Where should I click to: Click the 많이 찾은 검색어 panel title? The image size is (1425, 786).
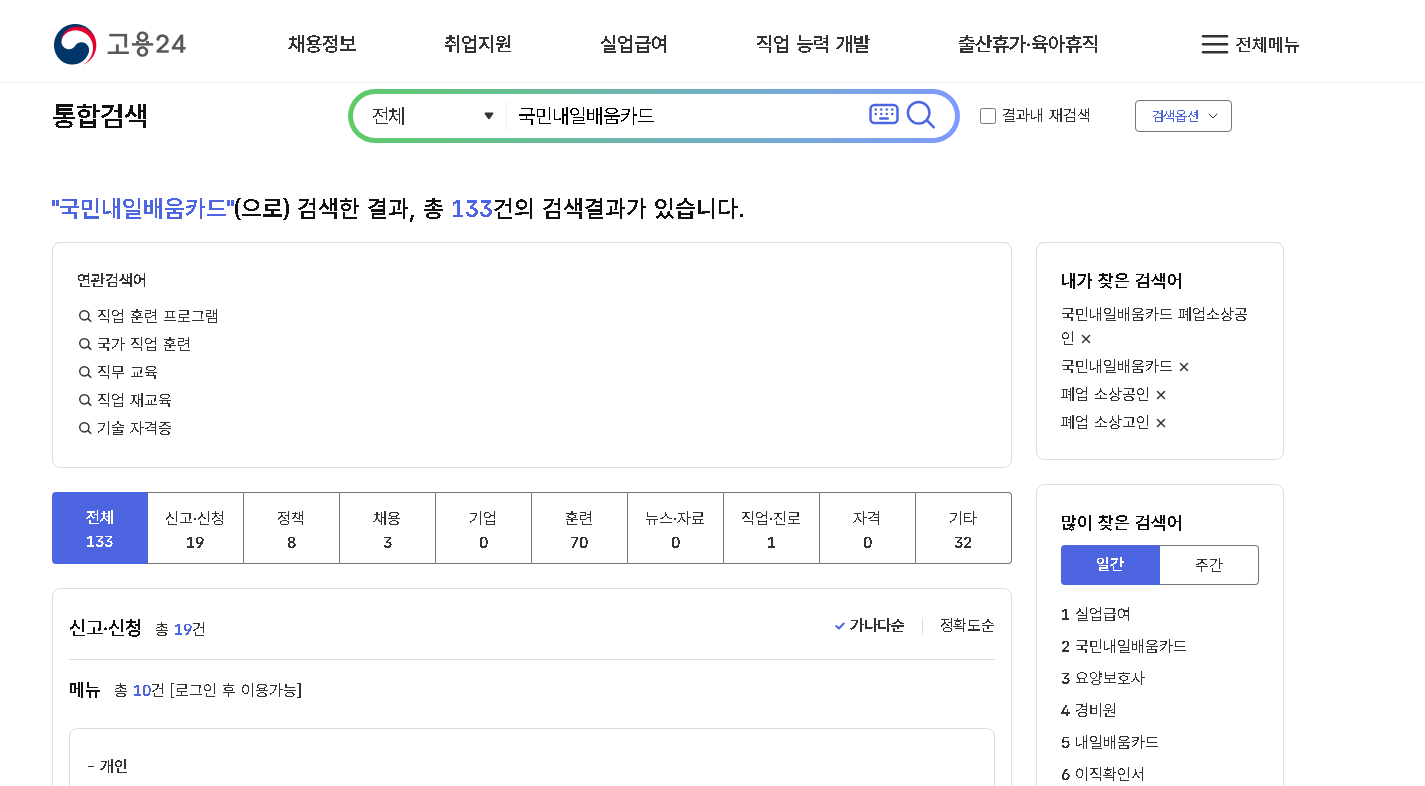coord(1122,523)
